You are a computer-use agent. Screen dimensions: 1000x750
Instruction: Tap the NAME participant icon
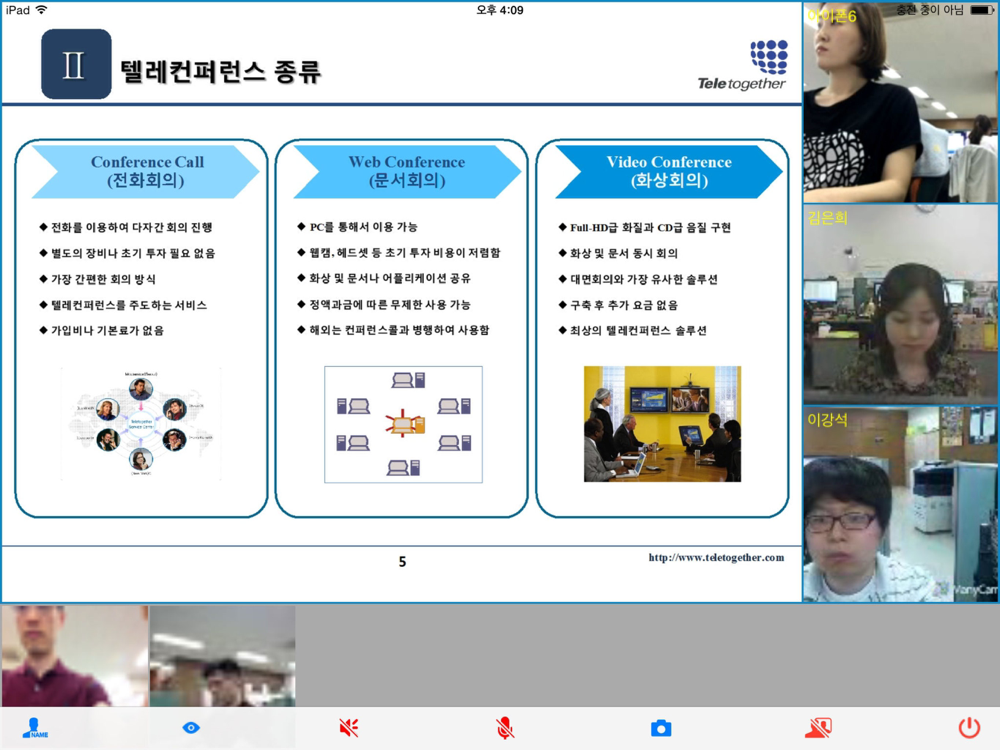(x=35, y=728)
